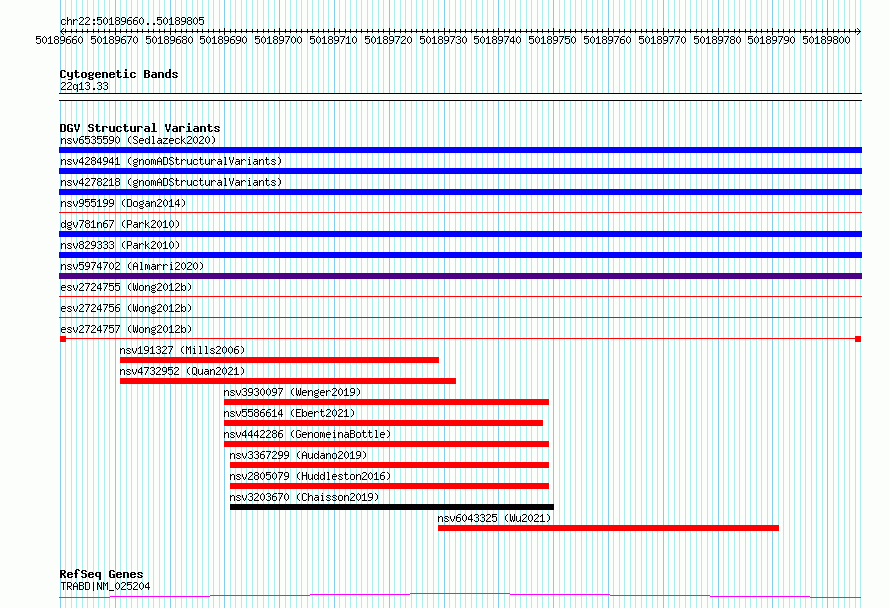This screenshot has height=608, width=890.
Task: Click the nsv6535590 (Sedlazeck2020) variant label
Action: click(x=138, y=140)
